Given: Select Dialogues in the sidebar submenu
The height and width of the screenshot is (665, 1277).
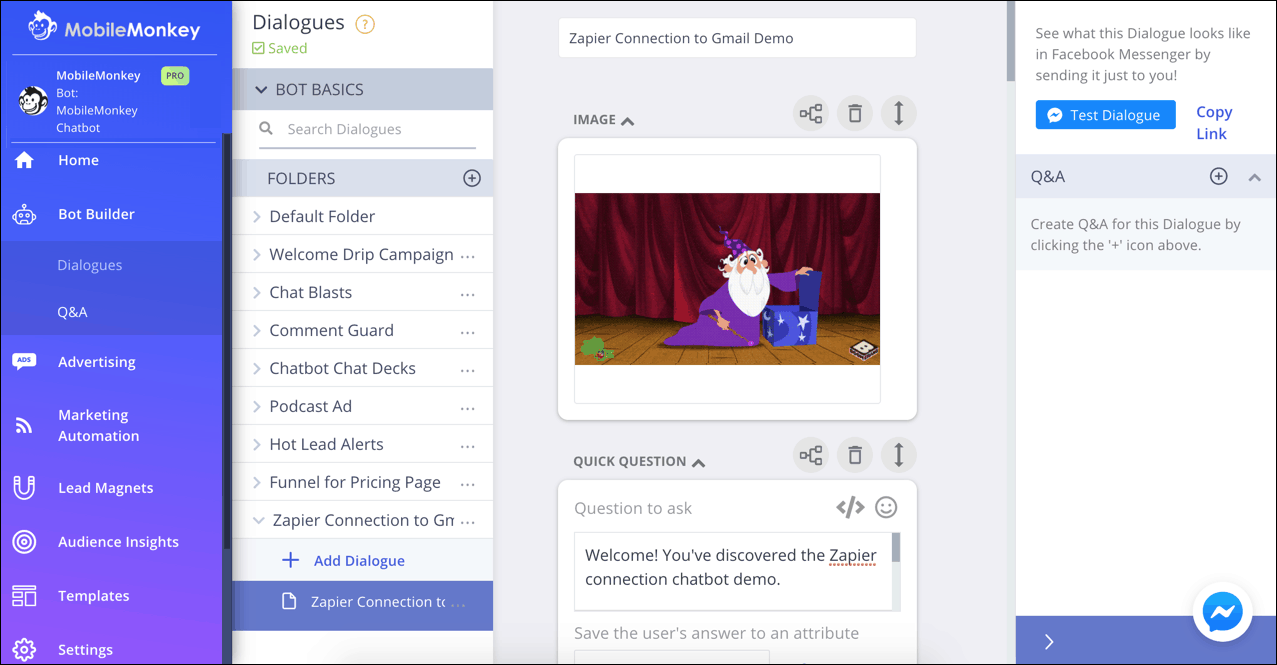Looking at the screenshot, I should pyautogui.click(x=90, y=265).
